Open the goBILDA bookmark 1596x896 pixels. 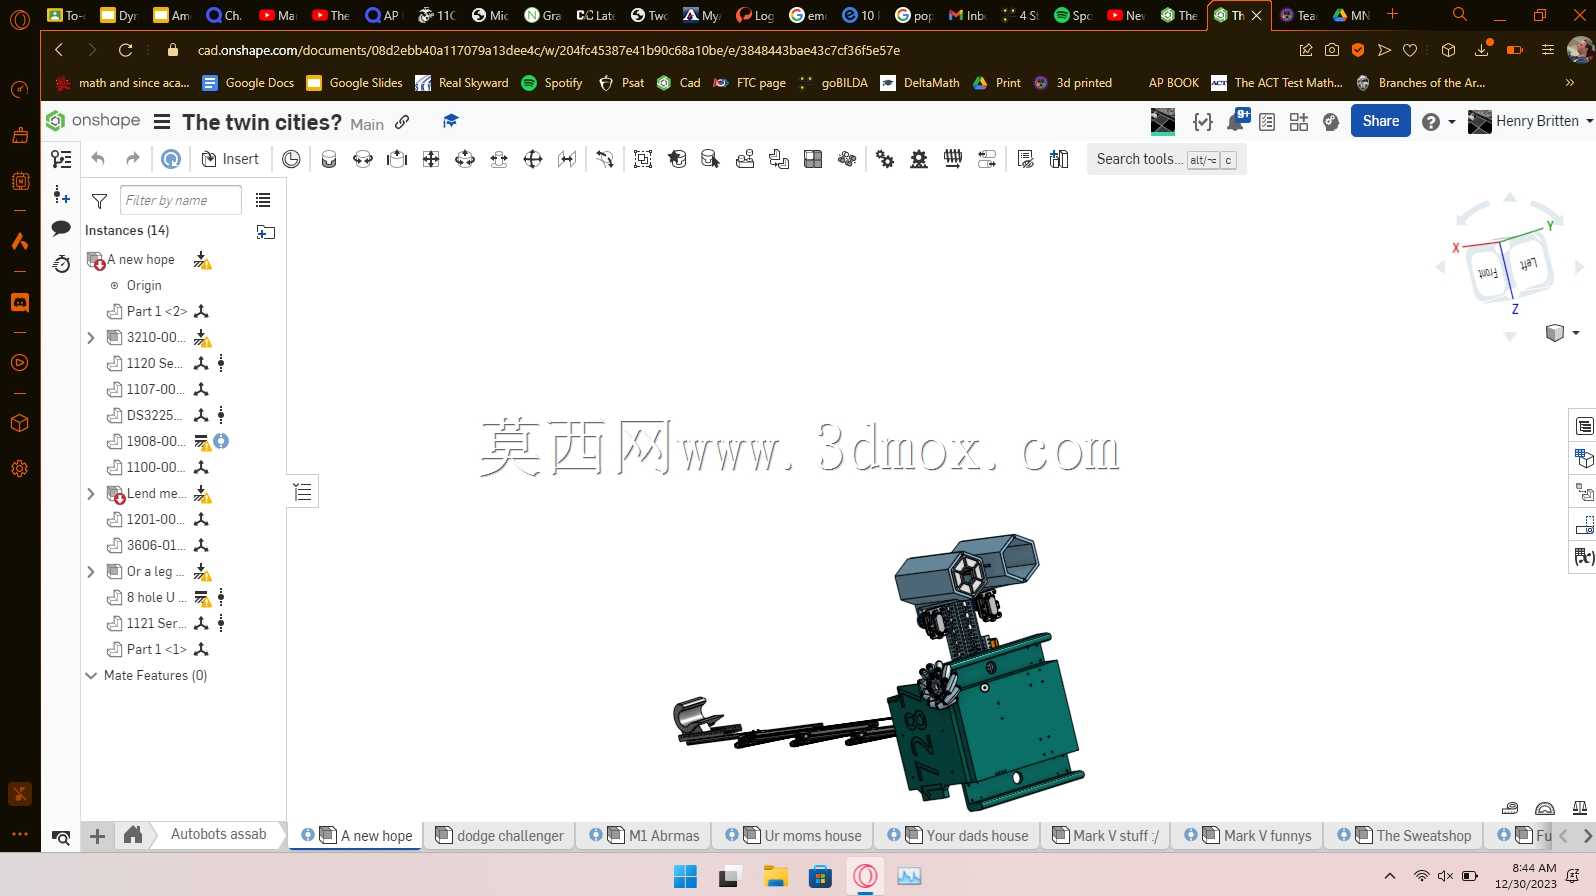833,83
